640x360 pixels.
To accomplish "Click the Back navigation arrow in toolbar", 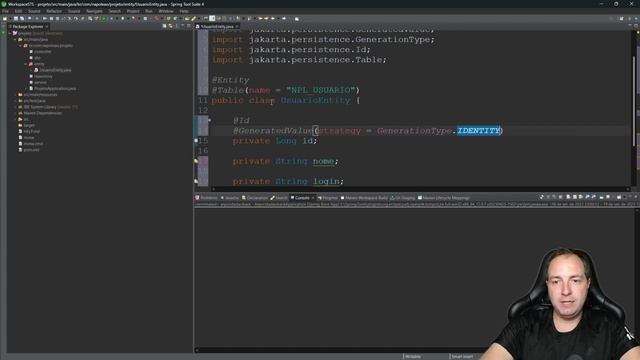I will click(273, 18).
